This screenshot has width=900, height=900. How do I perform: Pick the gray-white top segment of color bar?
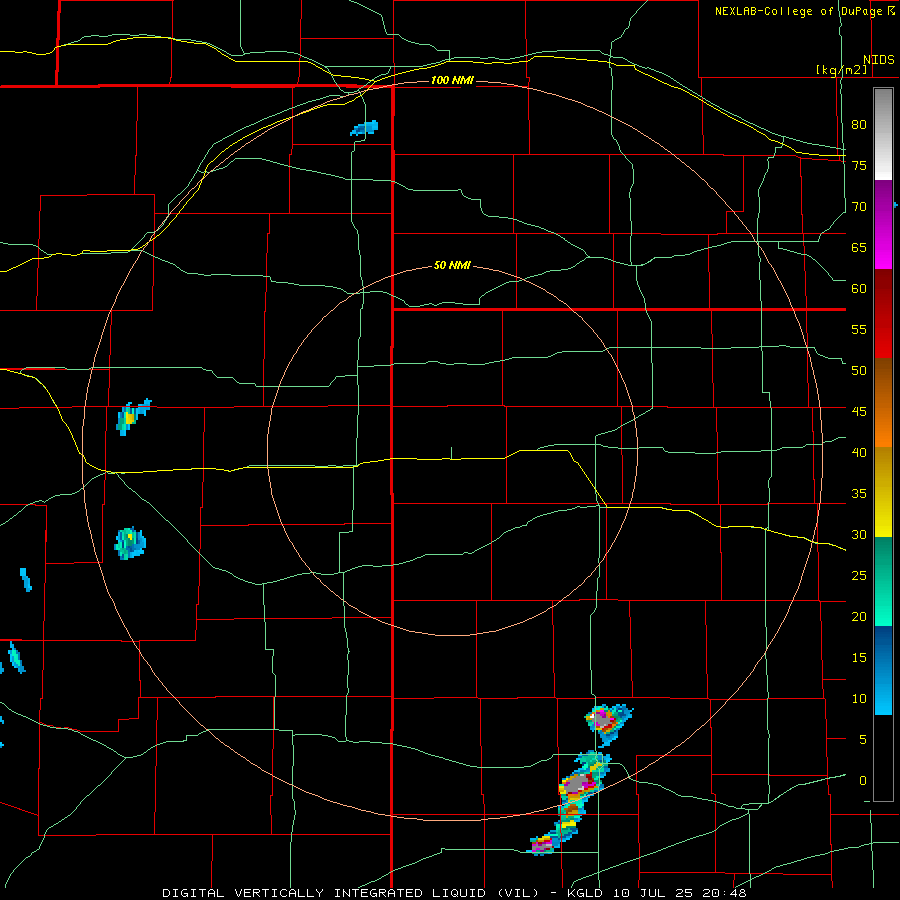883,134
